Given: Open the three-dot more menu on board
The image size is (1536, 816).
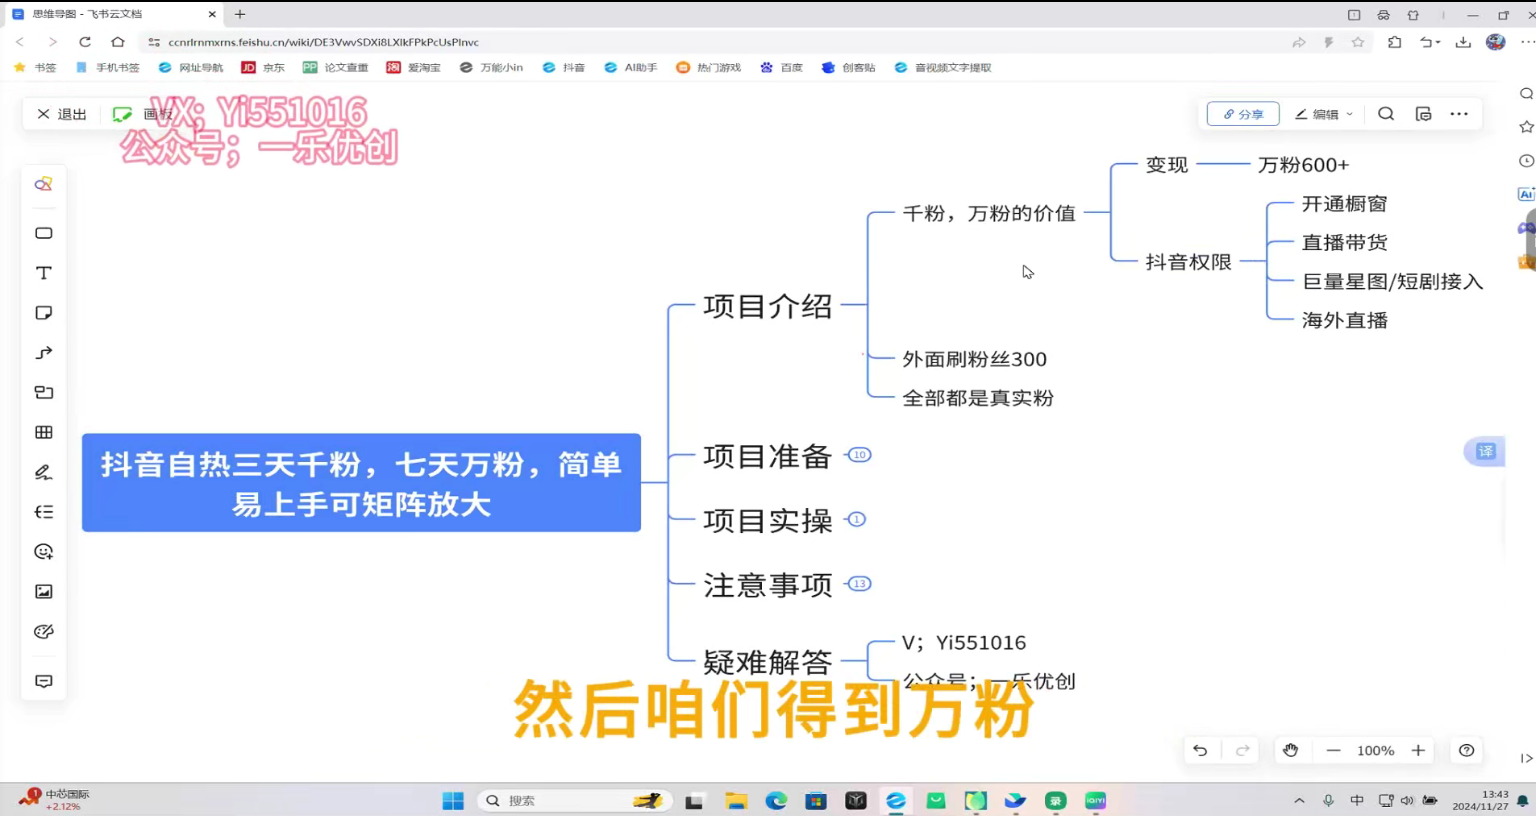Looking at the screenshot, I should [x=1459, y=114].
